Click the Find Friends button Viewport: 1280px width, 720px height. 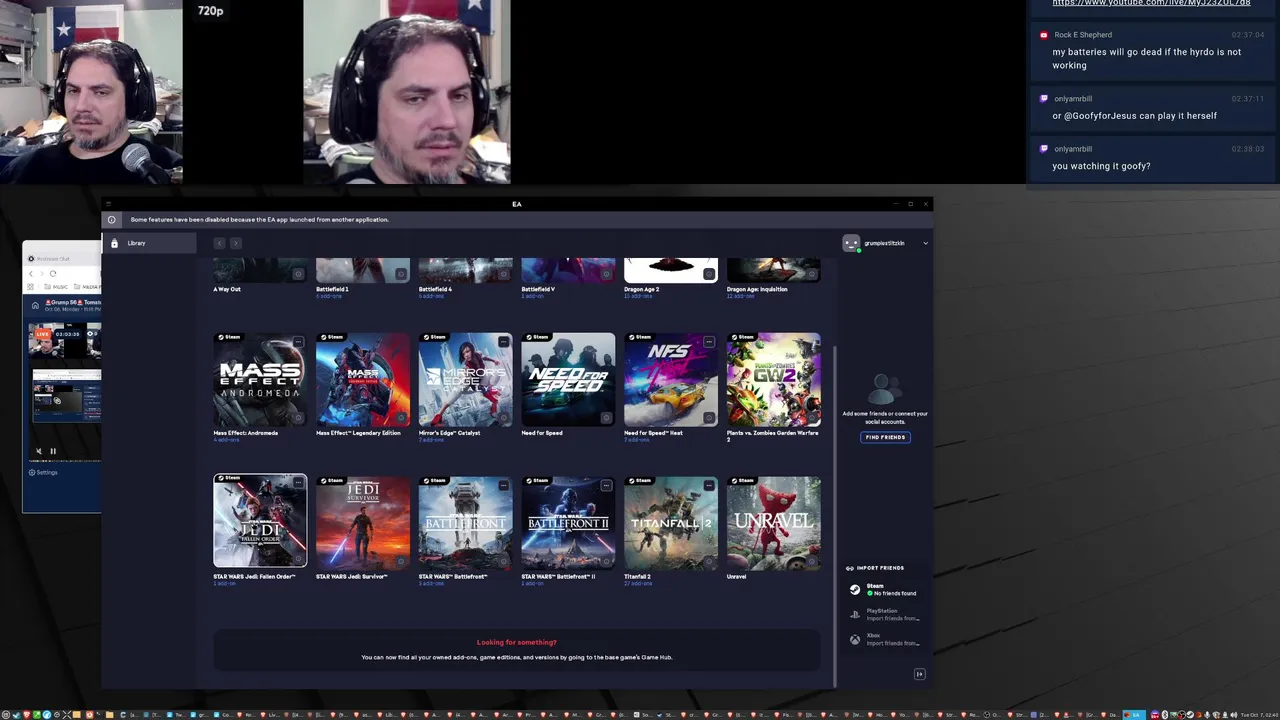[885, 437]
